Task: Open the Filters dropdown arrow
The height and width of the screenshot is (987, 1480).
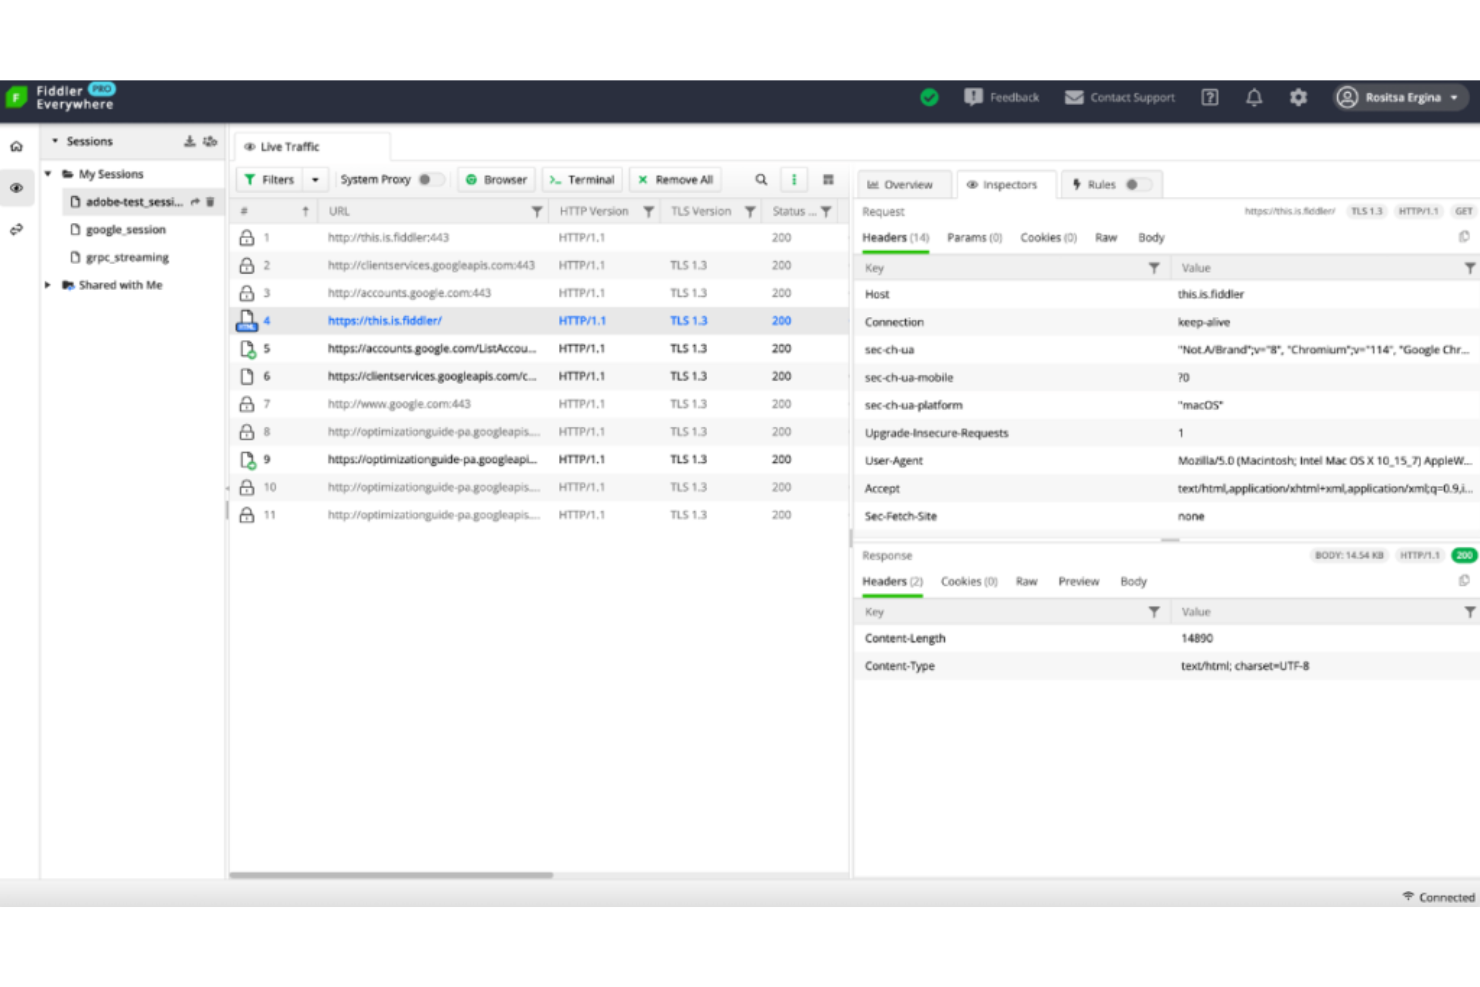Action: 315,180
